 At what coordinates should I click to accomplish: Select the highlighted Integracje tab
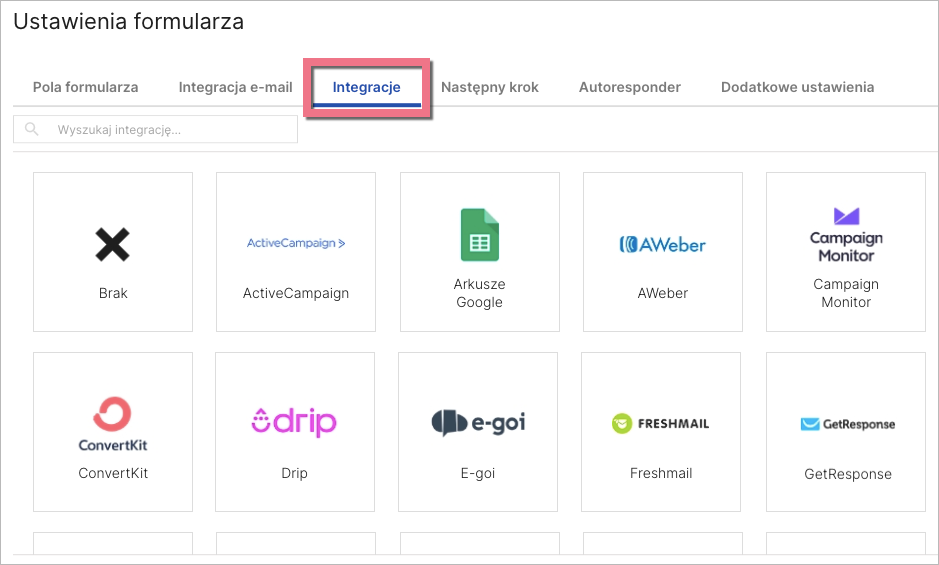[x=367, y=87]
